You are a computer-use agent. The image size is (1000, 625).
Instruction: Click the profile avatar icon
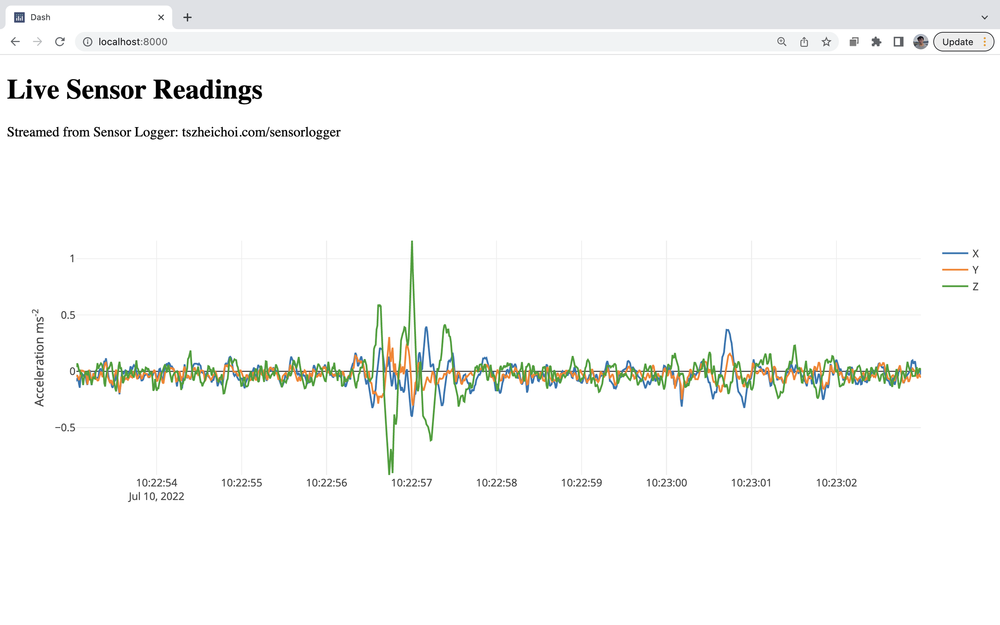[920, 42]
